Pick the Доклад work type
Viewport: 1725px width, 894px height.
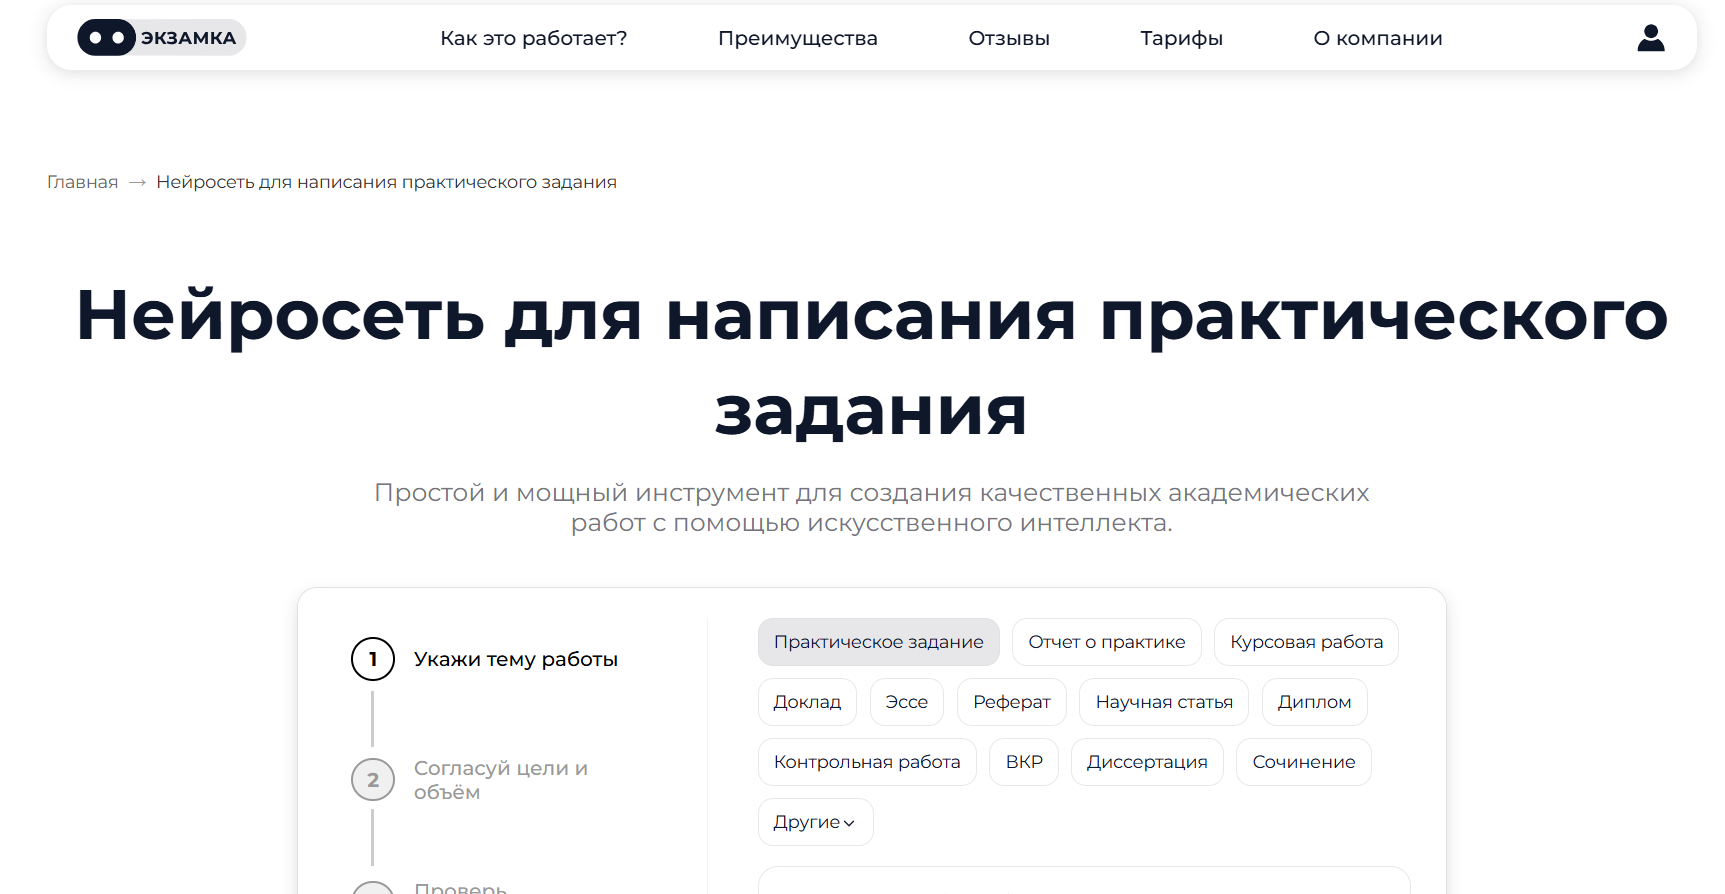click(x=807, y=702)
